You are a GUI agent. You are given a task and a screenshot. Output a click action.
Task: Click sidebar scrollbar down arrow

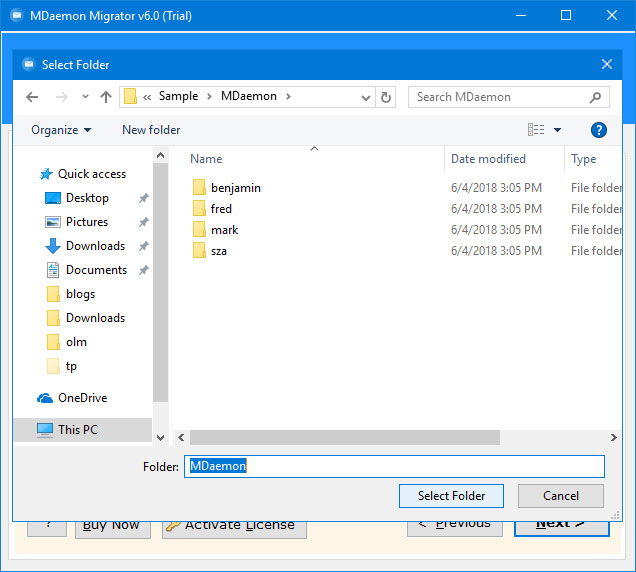pos(161,438)
